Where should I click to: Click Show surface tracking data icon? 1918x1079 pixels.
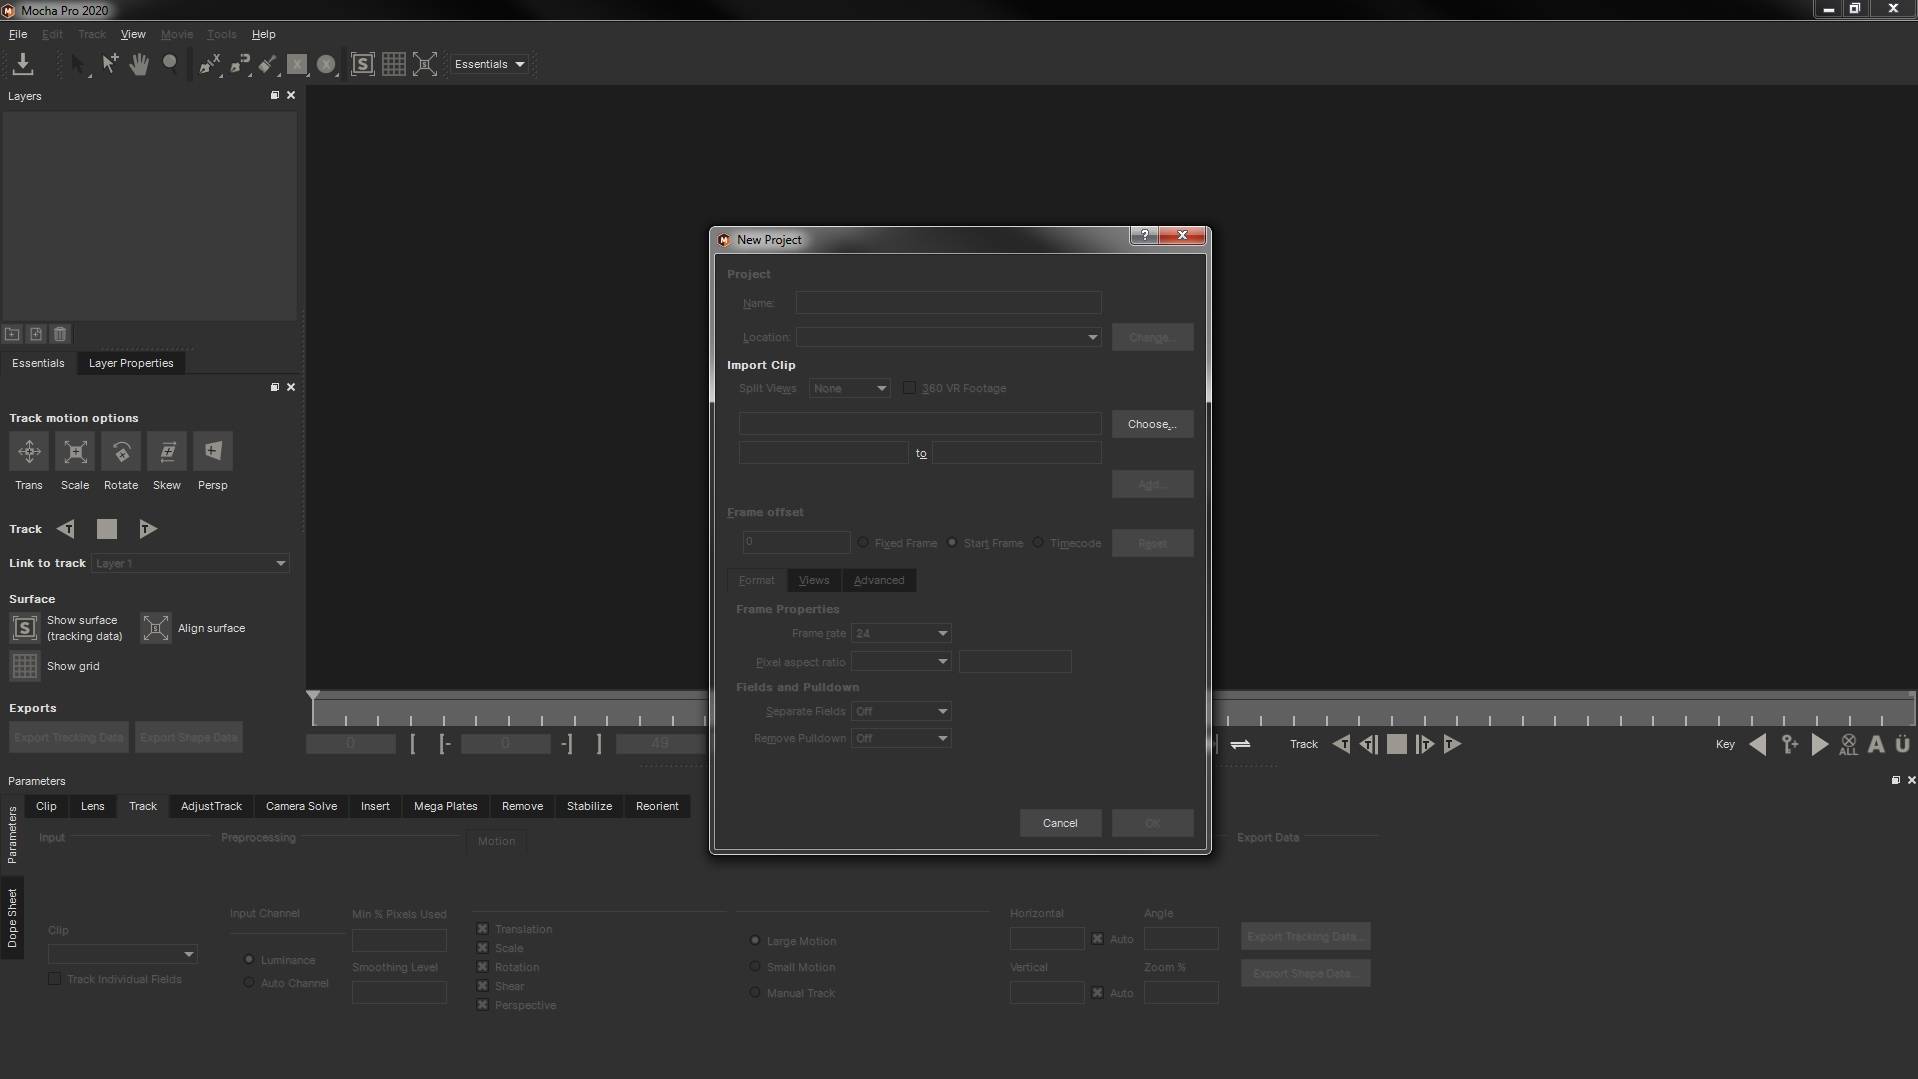[x=25, y=628]
